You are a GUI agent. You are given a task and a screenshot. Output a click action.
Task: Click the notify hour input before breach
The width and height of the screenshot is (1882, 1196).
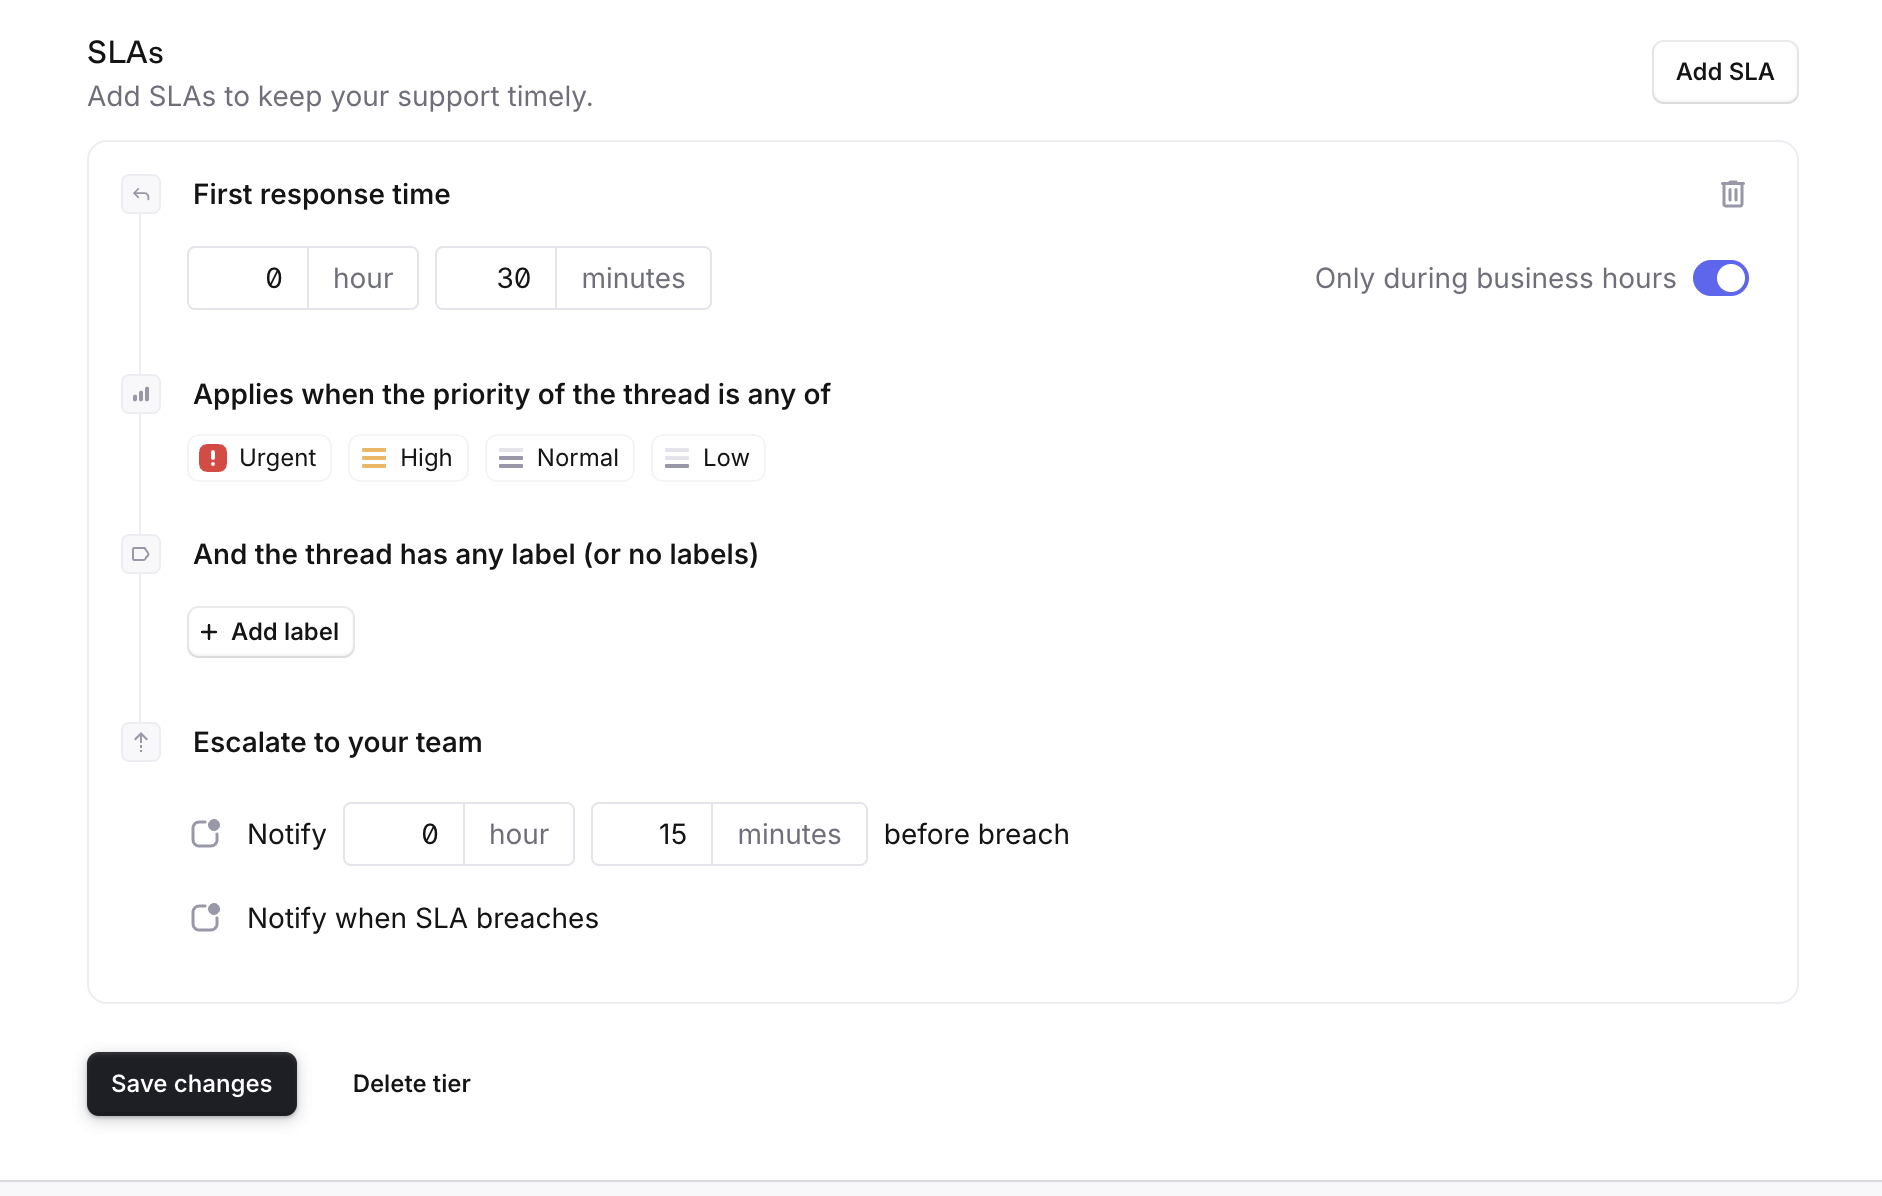click(405, 834)
